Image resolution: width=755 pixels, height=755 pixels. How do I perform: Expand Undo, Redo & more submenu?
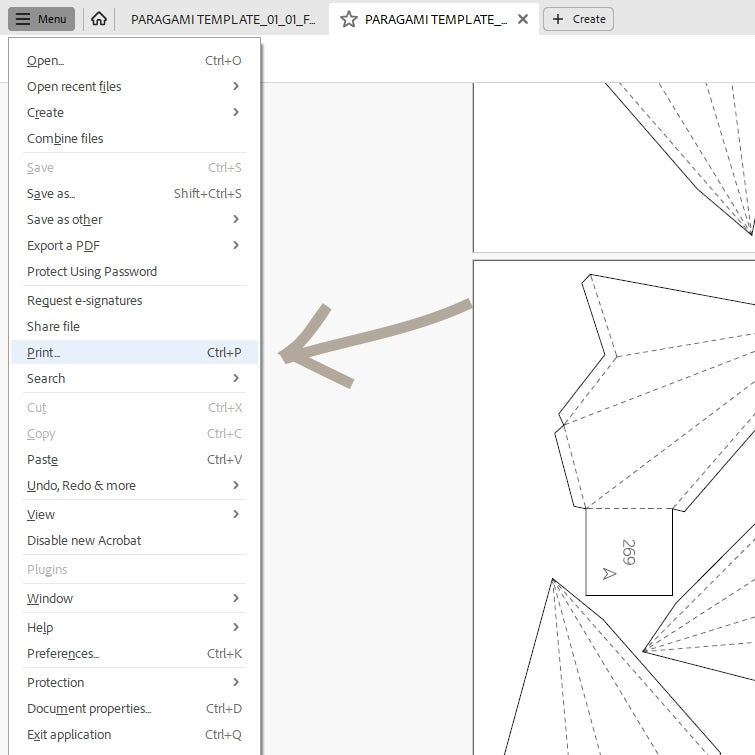(134, 485)
